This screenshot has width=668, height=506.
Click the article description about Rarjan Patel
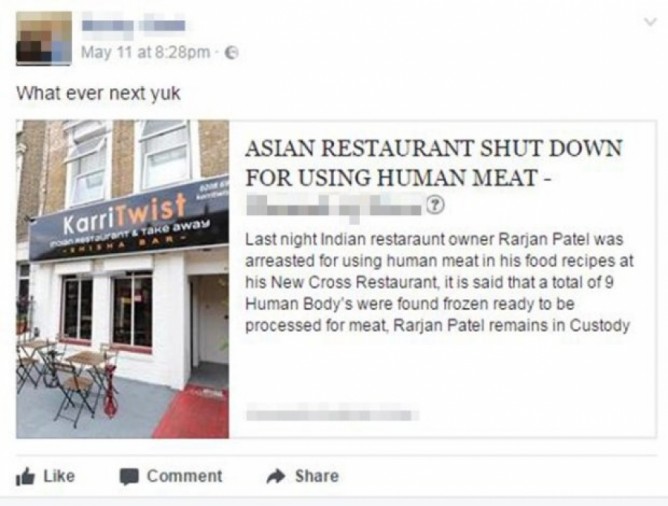coord(440,282)
